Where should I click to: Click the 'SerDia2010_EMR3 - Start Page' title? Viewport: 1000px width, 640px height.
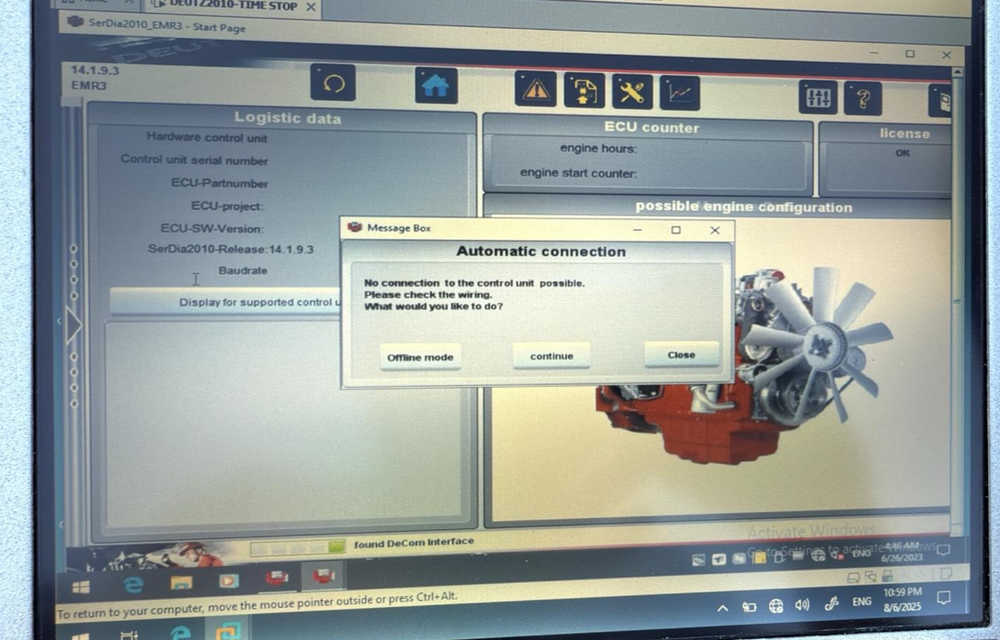click(167, 25)
